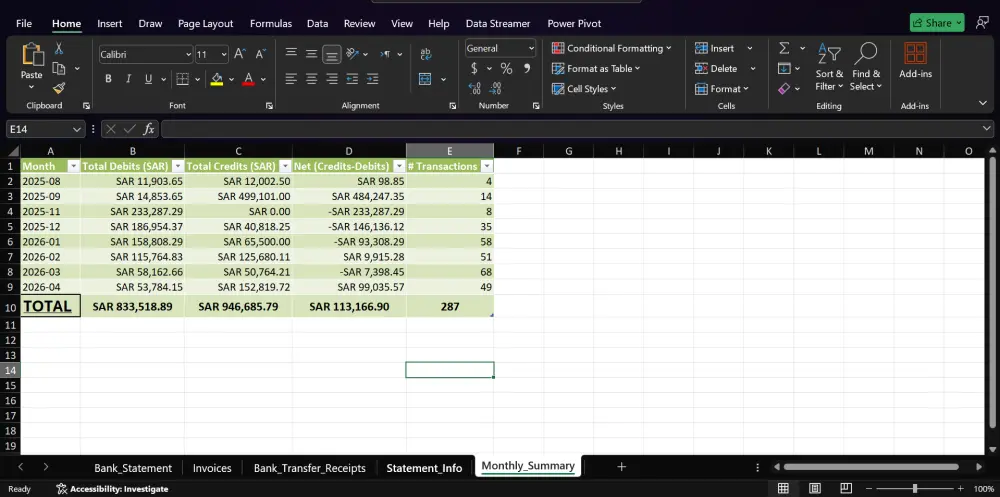Open the Month column filter dropdown
This screenshot has width=1000, height=497.
point(73,166)
